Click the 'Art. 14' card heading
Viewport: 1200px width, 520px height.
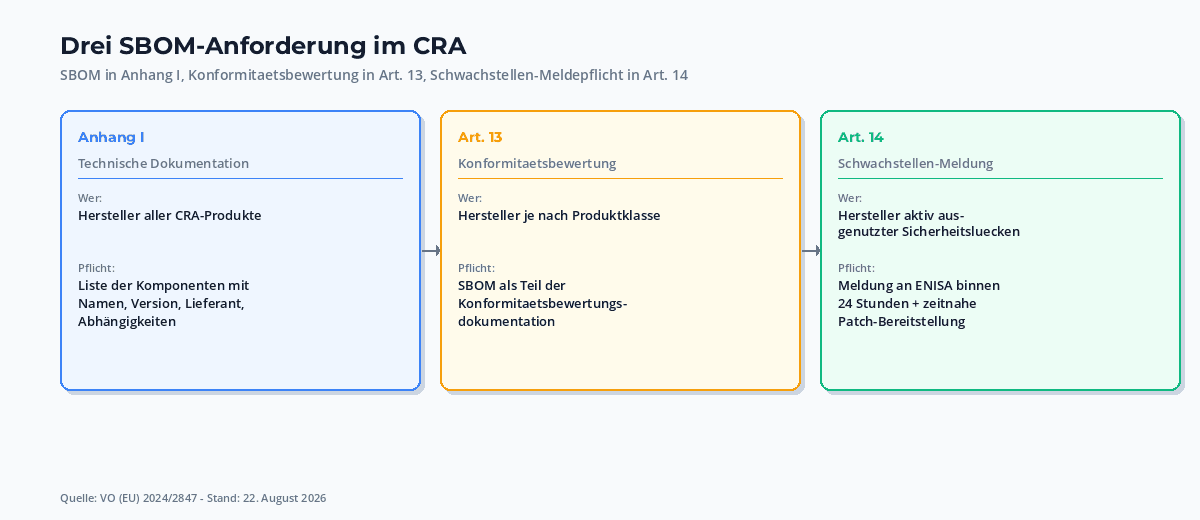(861, 137)
